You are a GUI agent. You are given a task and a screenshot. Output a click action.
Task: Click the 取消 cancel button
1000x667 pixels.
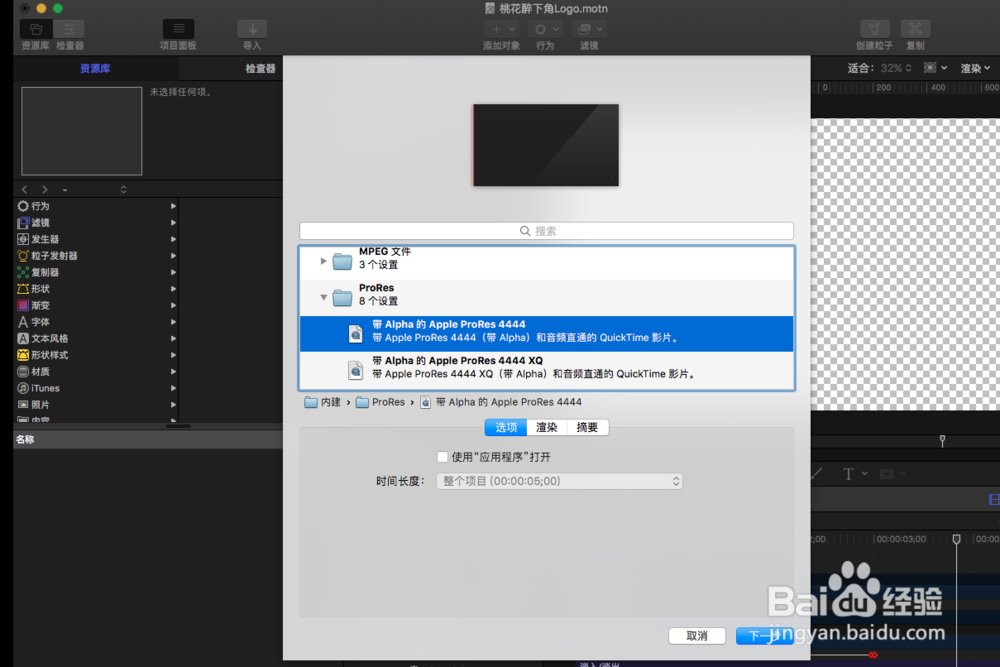click(696, 636)
